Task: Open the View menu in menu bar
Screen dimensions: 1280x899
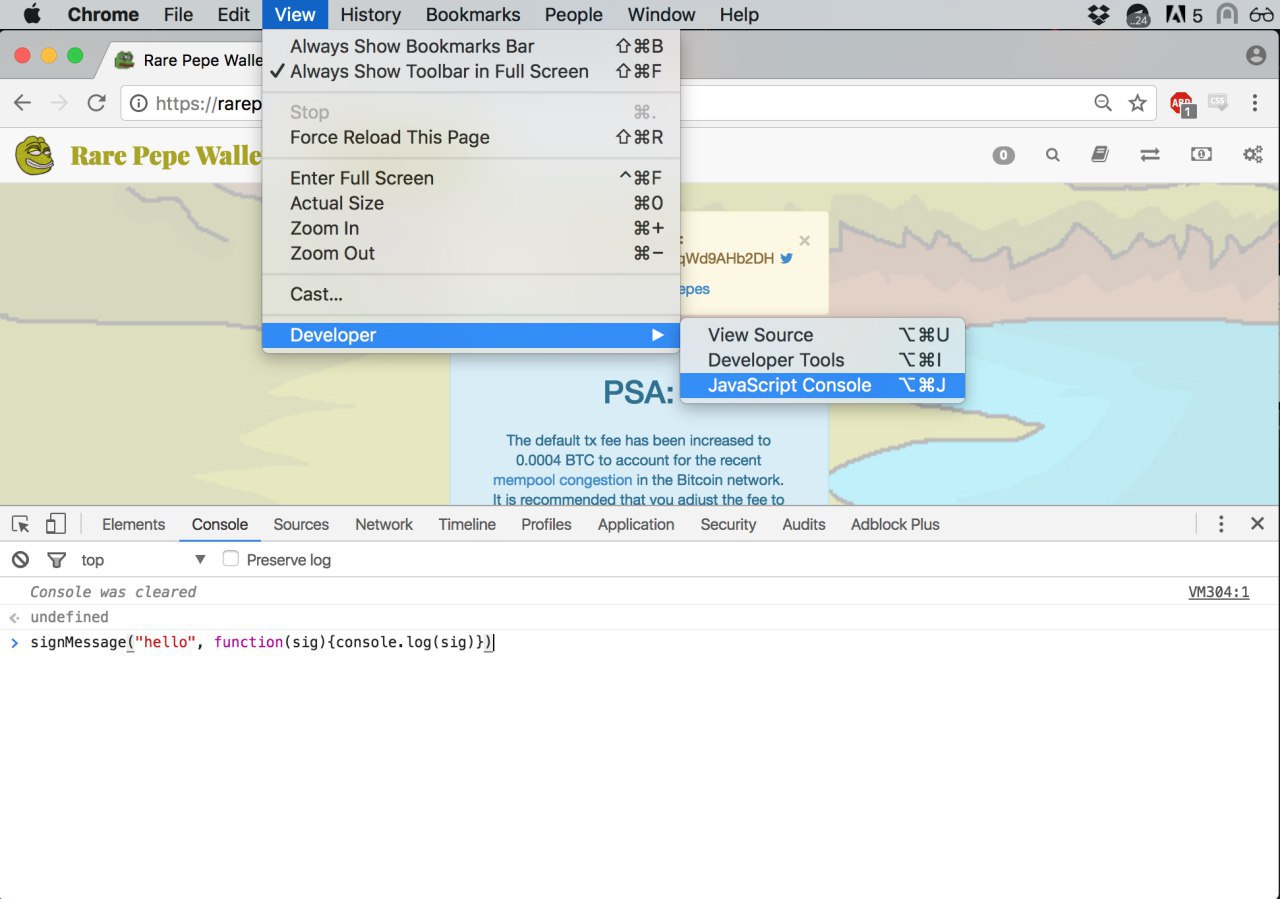Action: coord(295,15)
